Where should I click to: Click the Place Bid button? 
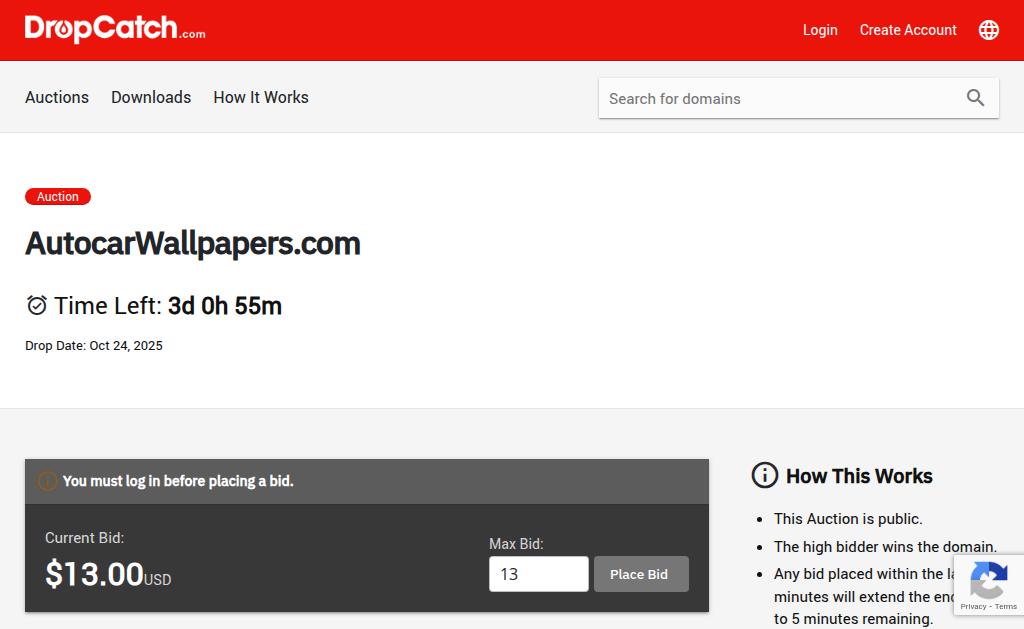[641, 574]
